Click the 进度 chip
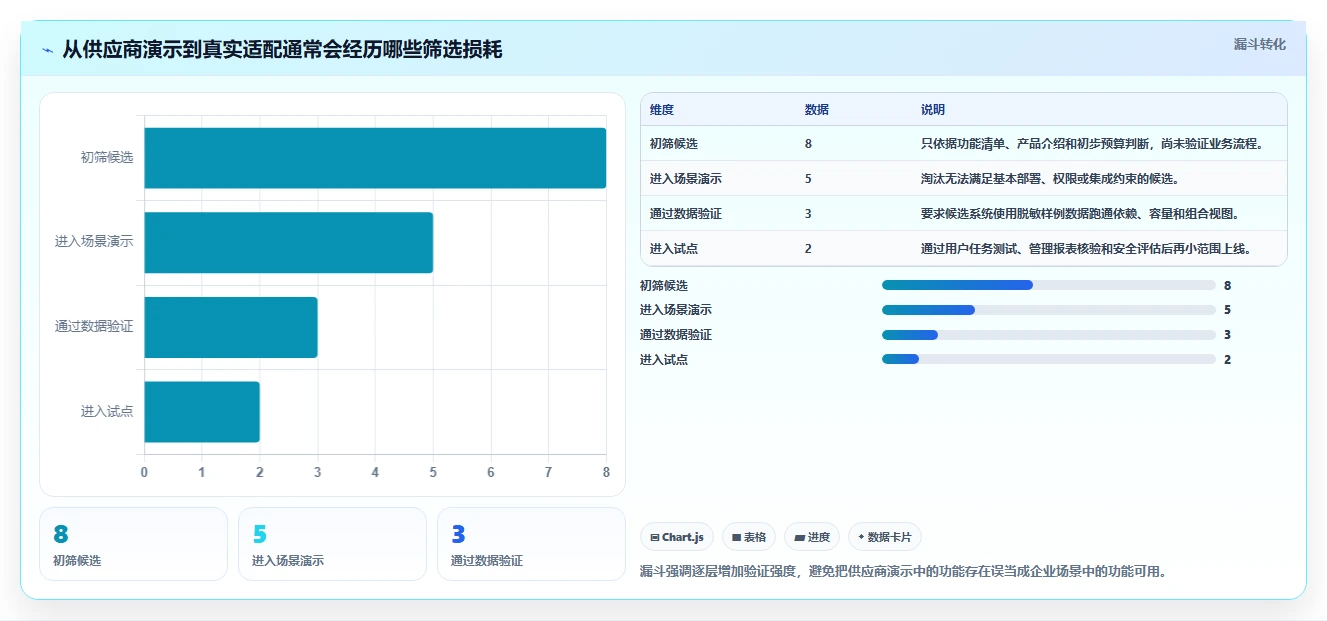The width and height of the screenshot is (1327, 621). click(812, 537)
